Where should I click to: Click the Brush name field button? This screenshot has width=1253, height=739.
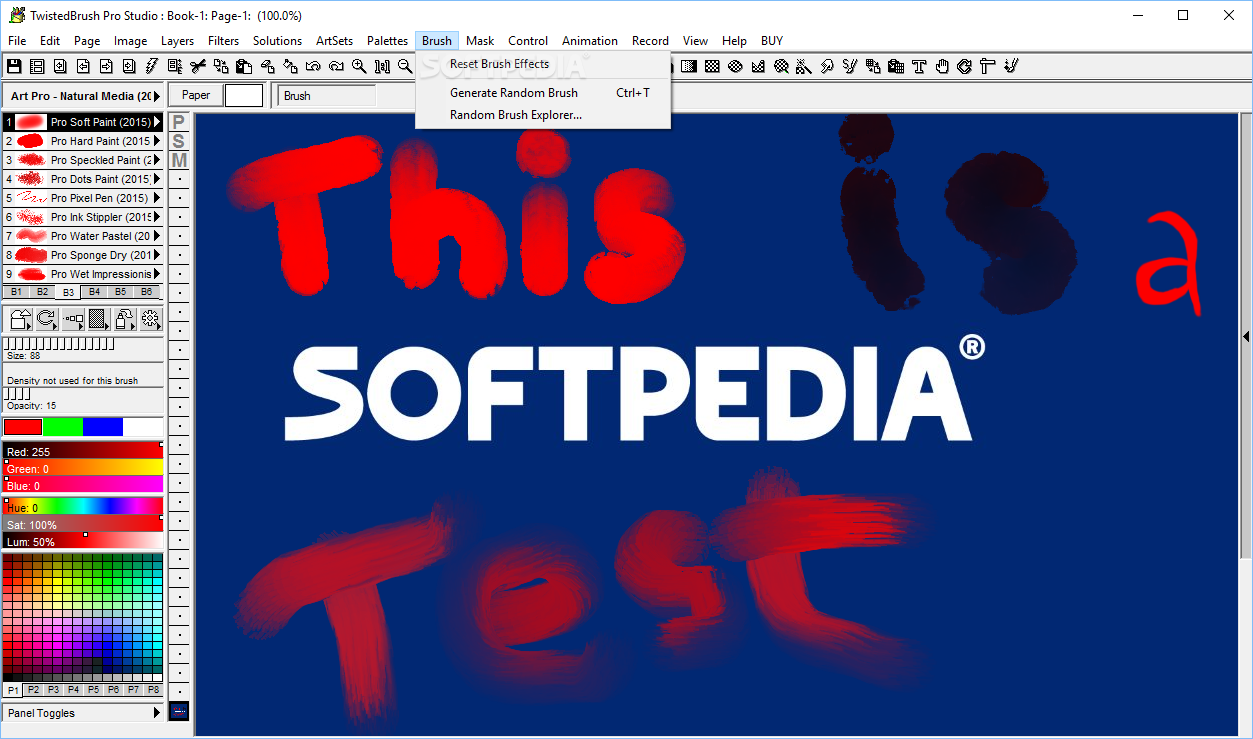327,96
